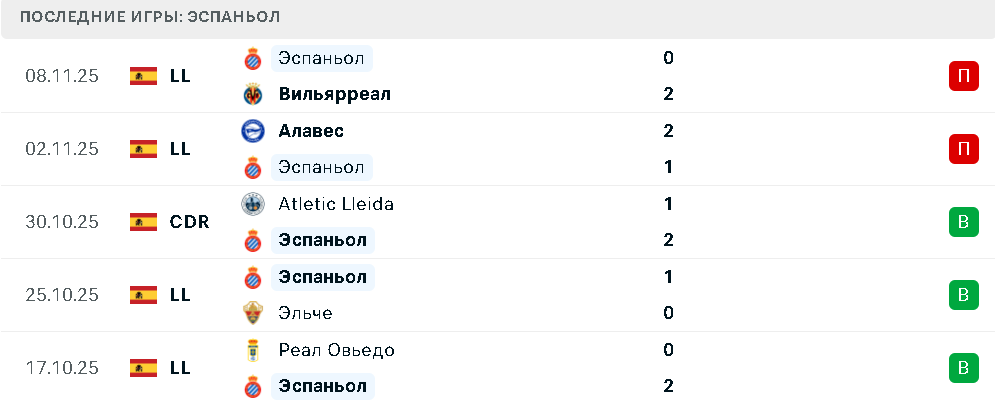Open the Эльче team link
The height and width of the screenshot is (402, 995).
coord(306,313)
